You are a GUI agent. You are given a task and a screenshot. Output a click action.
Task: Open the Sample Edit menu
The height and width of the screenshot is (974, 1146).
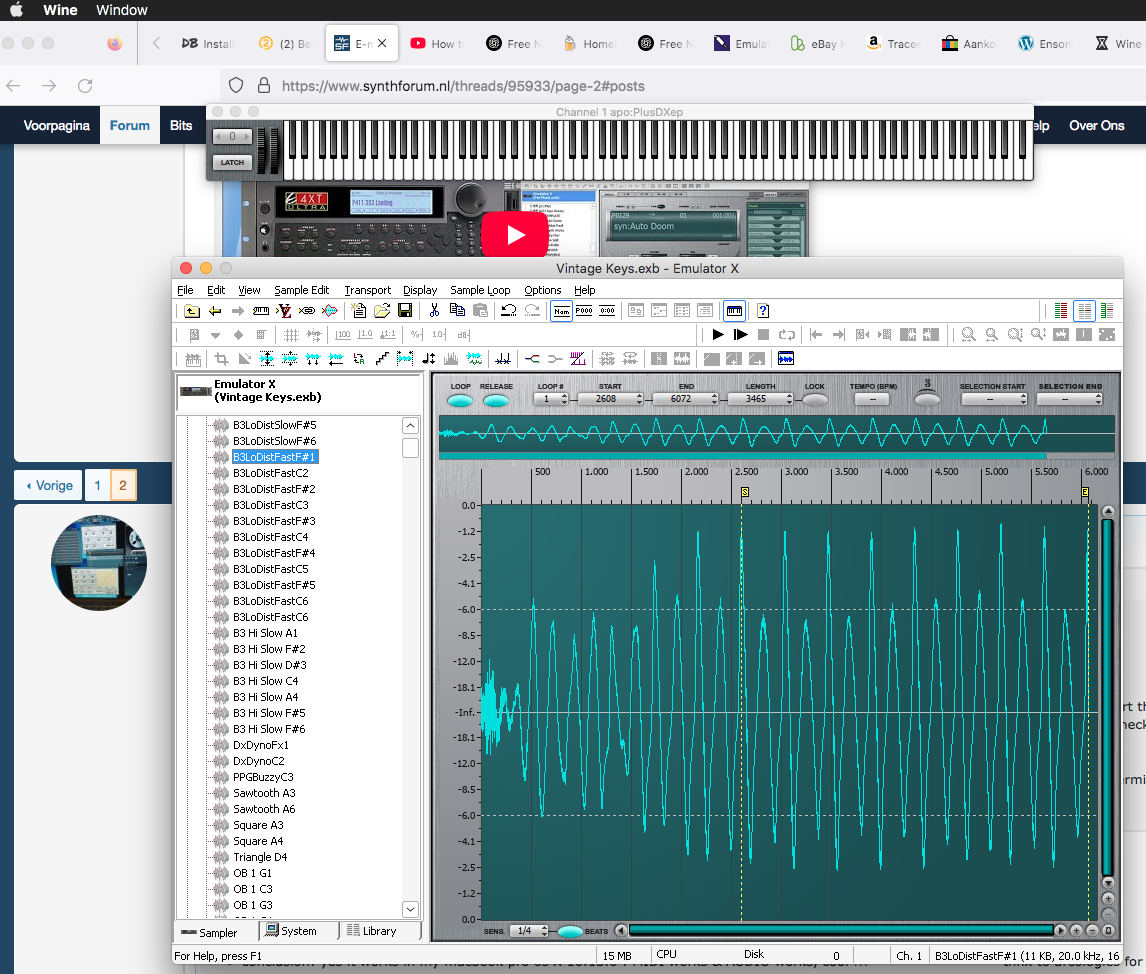(302, 290)
